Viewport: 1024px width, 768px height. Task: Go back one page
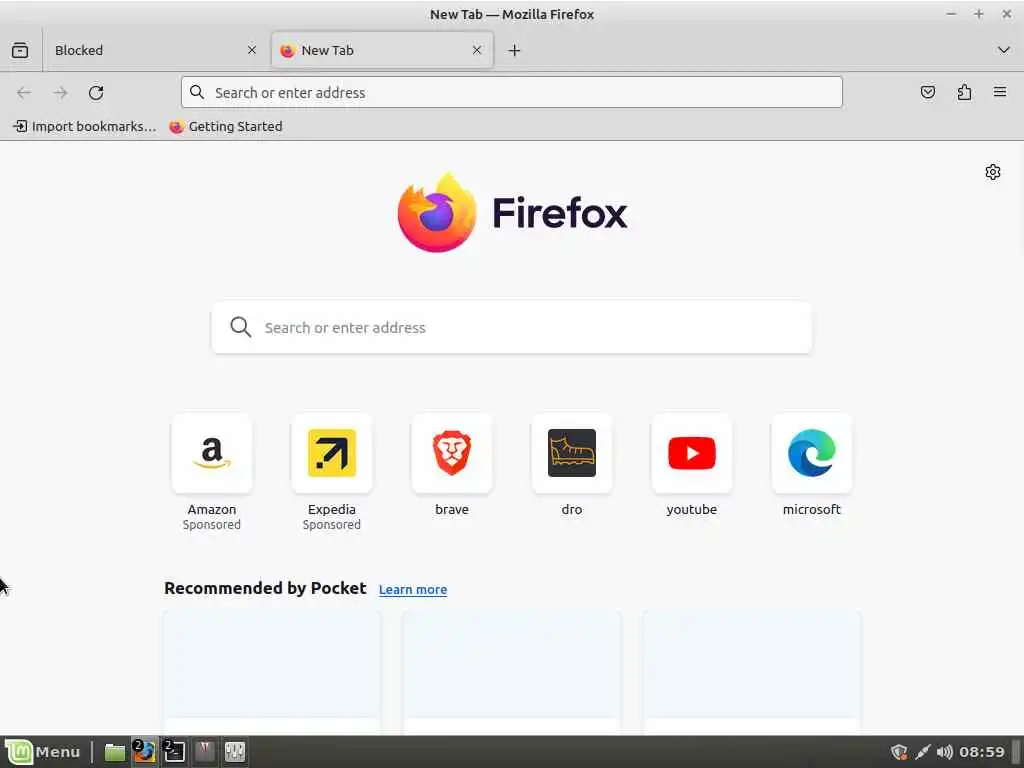(x=24, y=93)
